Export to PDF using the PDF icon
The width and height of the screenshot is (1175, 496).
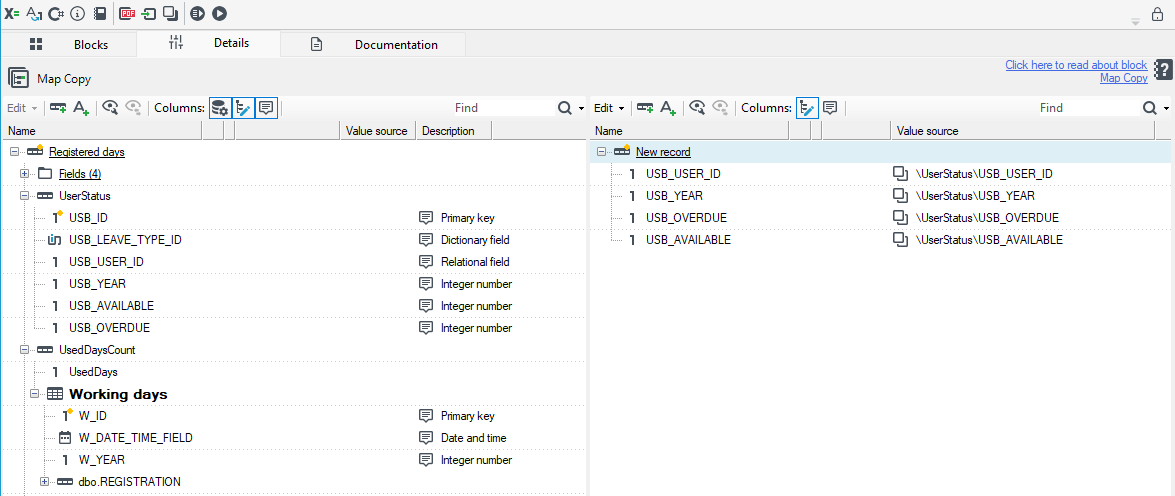[x=127, y=13]
